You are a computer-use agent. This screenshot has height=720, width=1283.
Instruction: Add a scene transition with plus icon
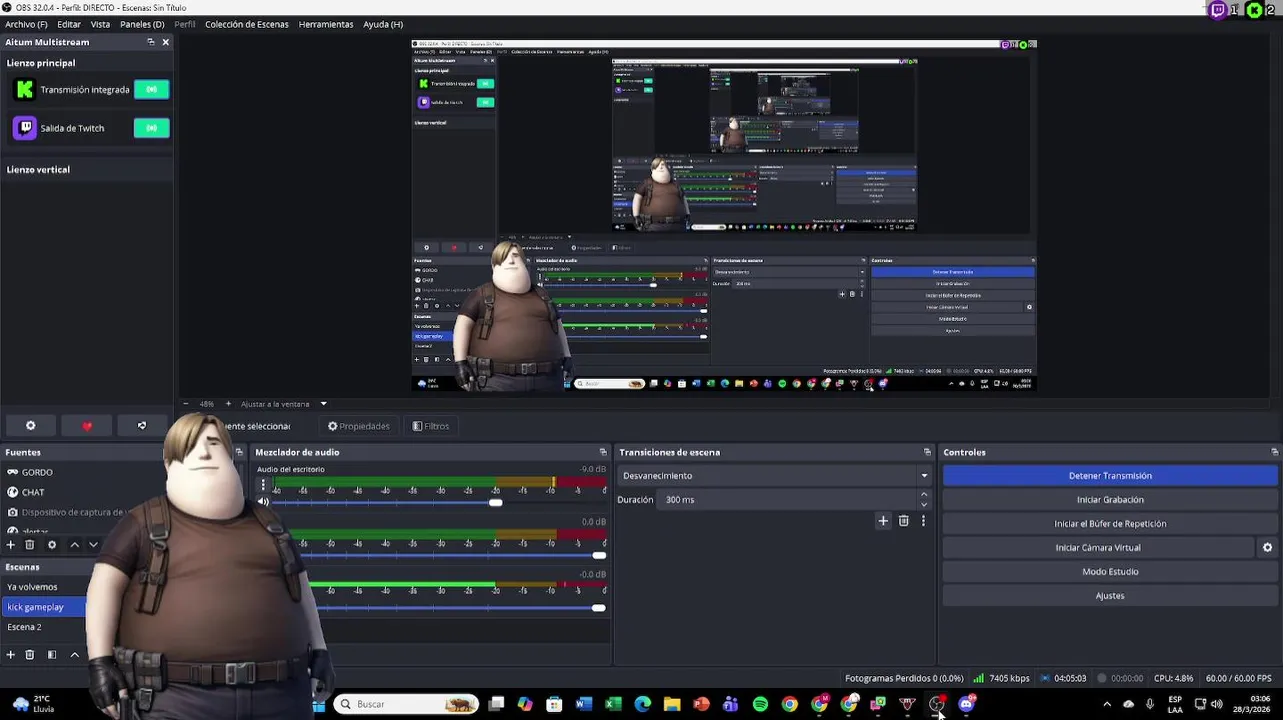[x=883, y=521]
